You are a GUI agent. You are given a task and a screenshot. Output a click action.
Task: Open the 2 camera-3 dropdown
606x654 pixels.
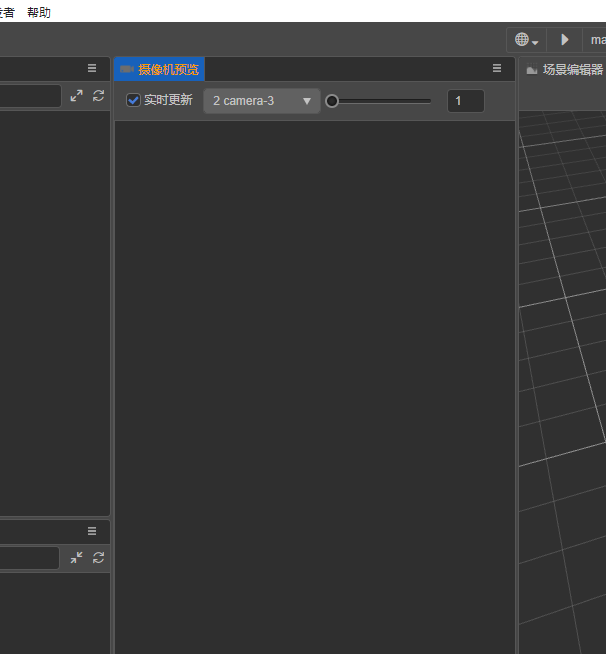[x=262, y=101]
